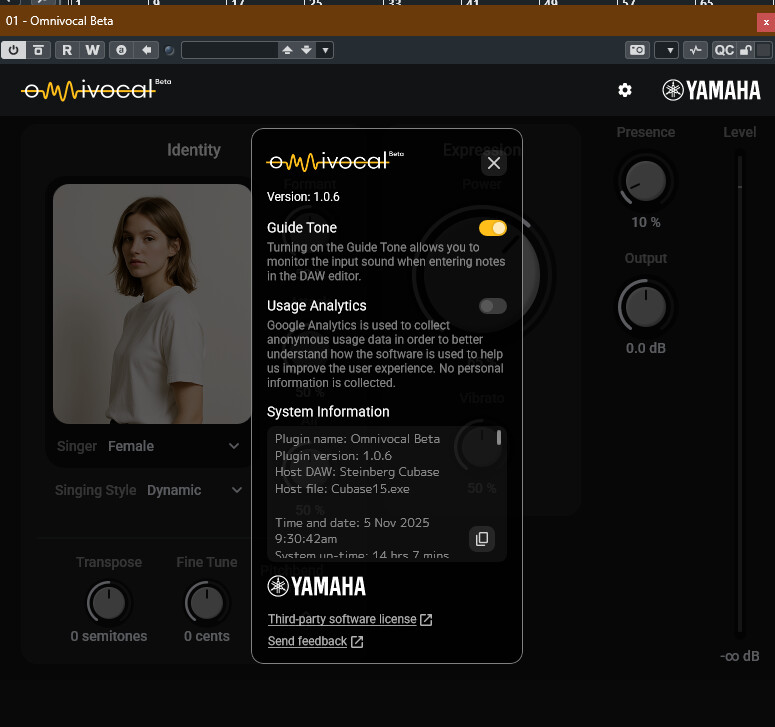
Task: Open the QC quick controls button
Action: (x=723, y=50)
